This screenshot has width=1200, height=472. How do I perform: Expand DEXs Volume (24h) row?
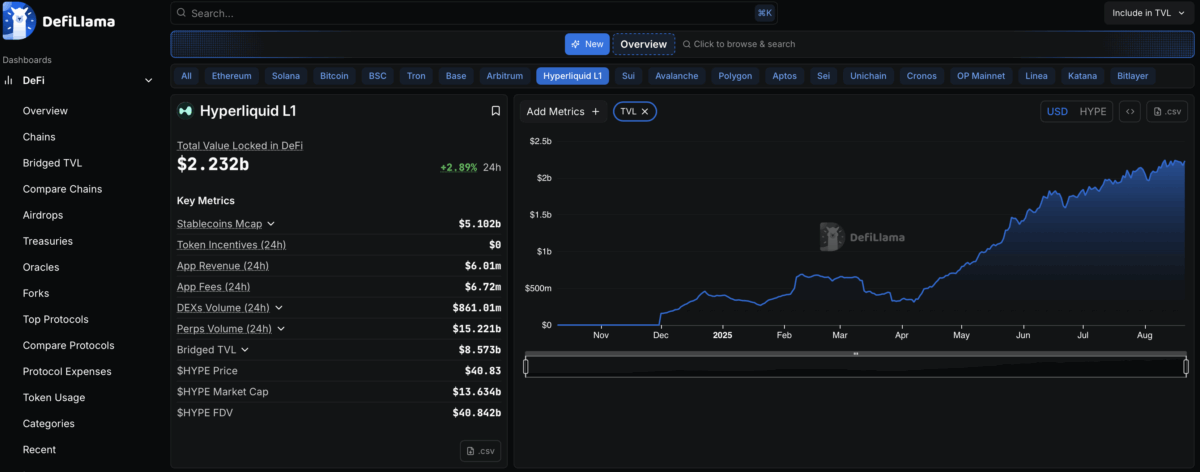coord(279,308)
